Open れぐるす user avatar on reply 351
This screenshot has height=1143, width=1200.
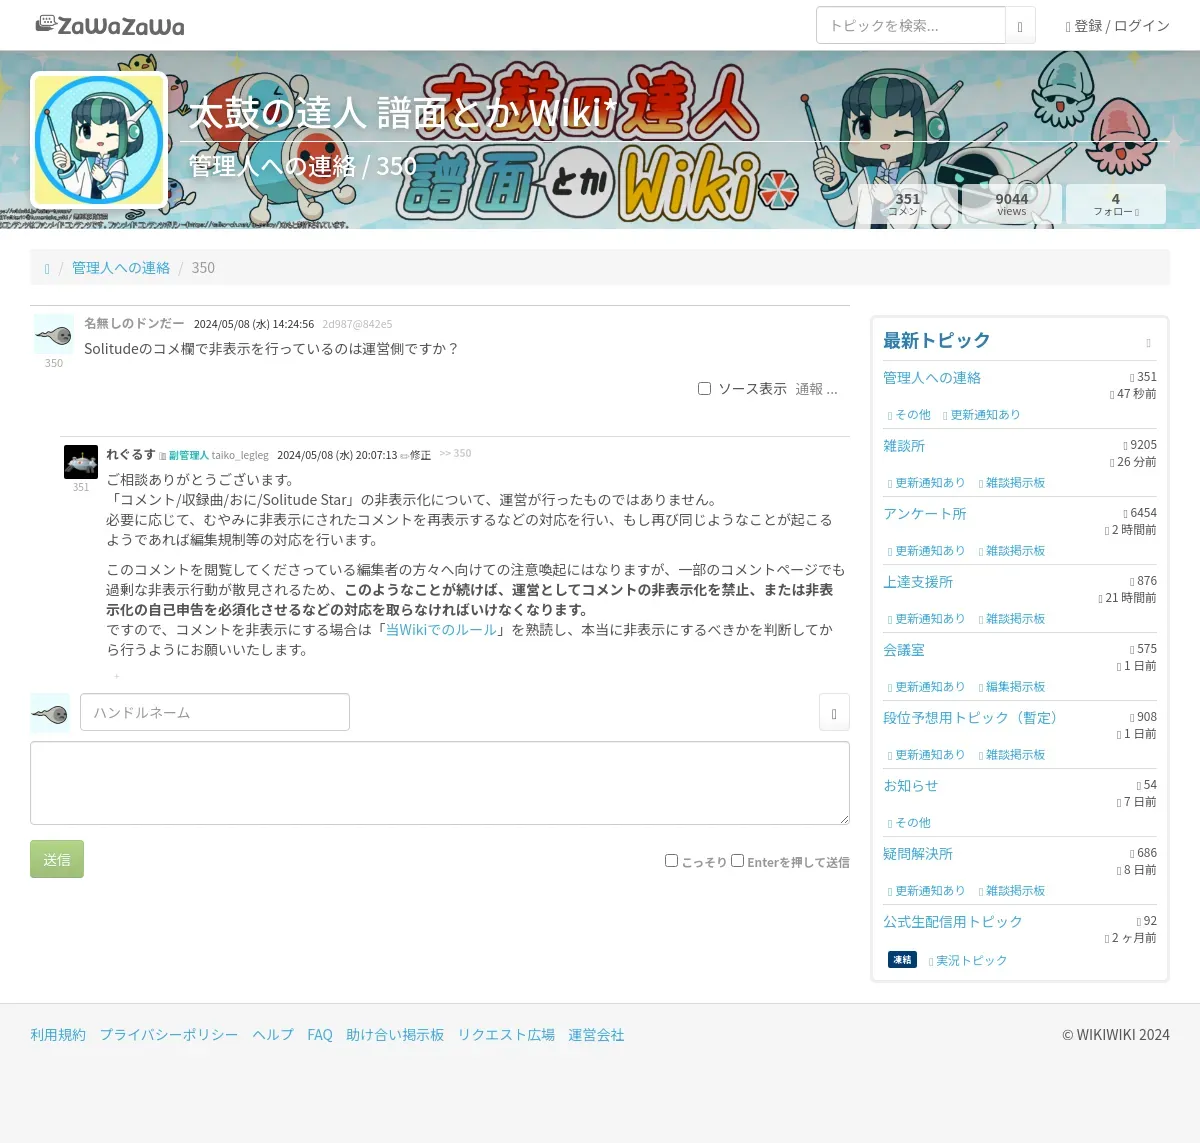point(81,462)
